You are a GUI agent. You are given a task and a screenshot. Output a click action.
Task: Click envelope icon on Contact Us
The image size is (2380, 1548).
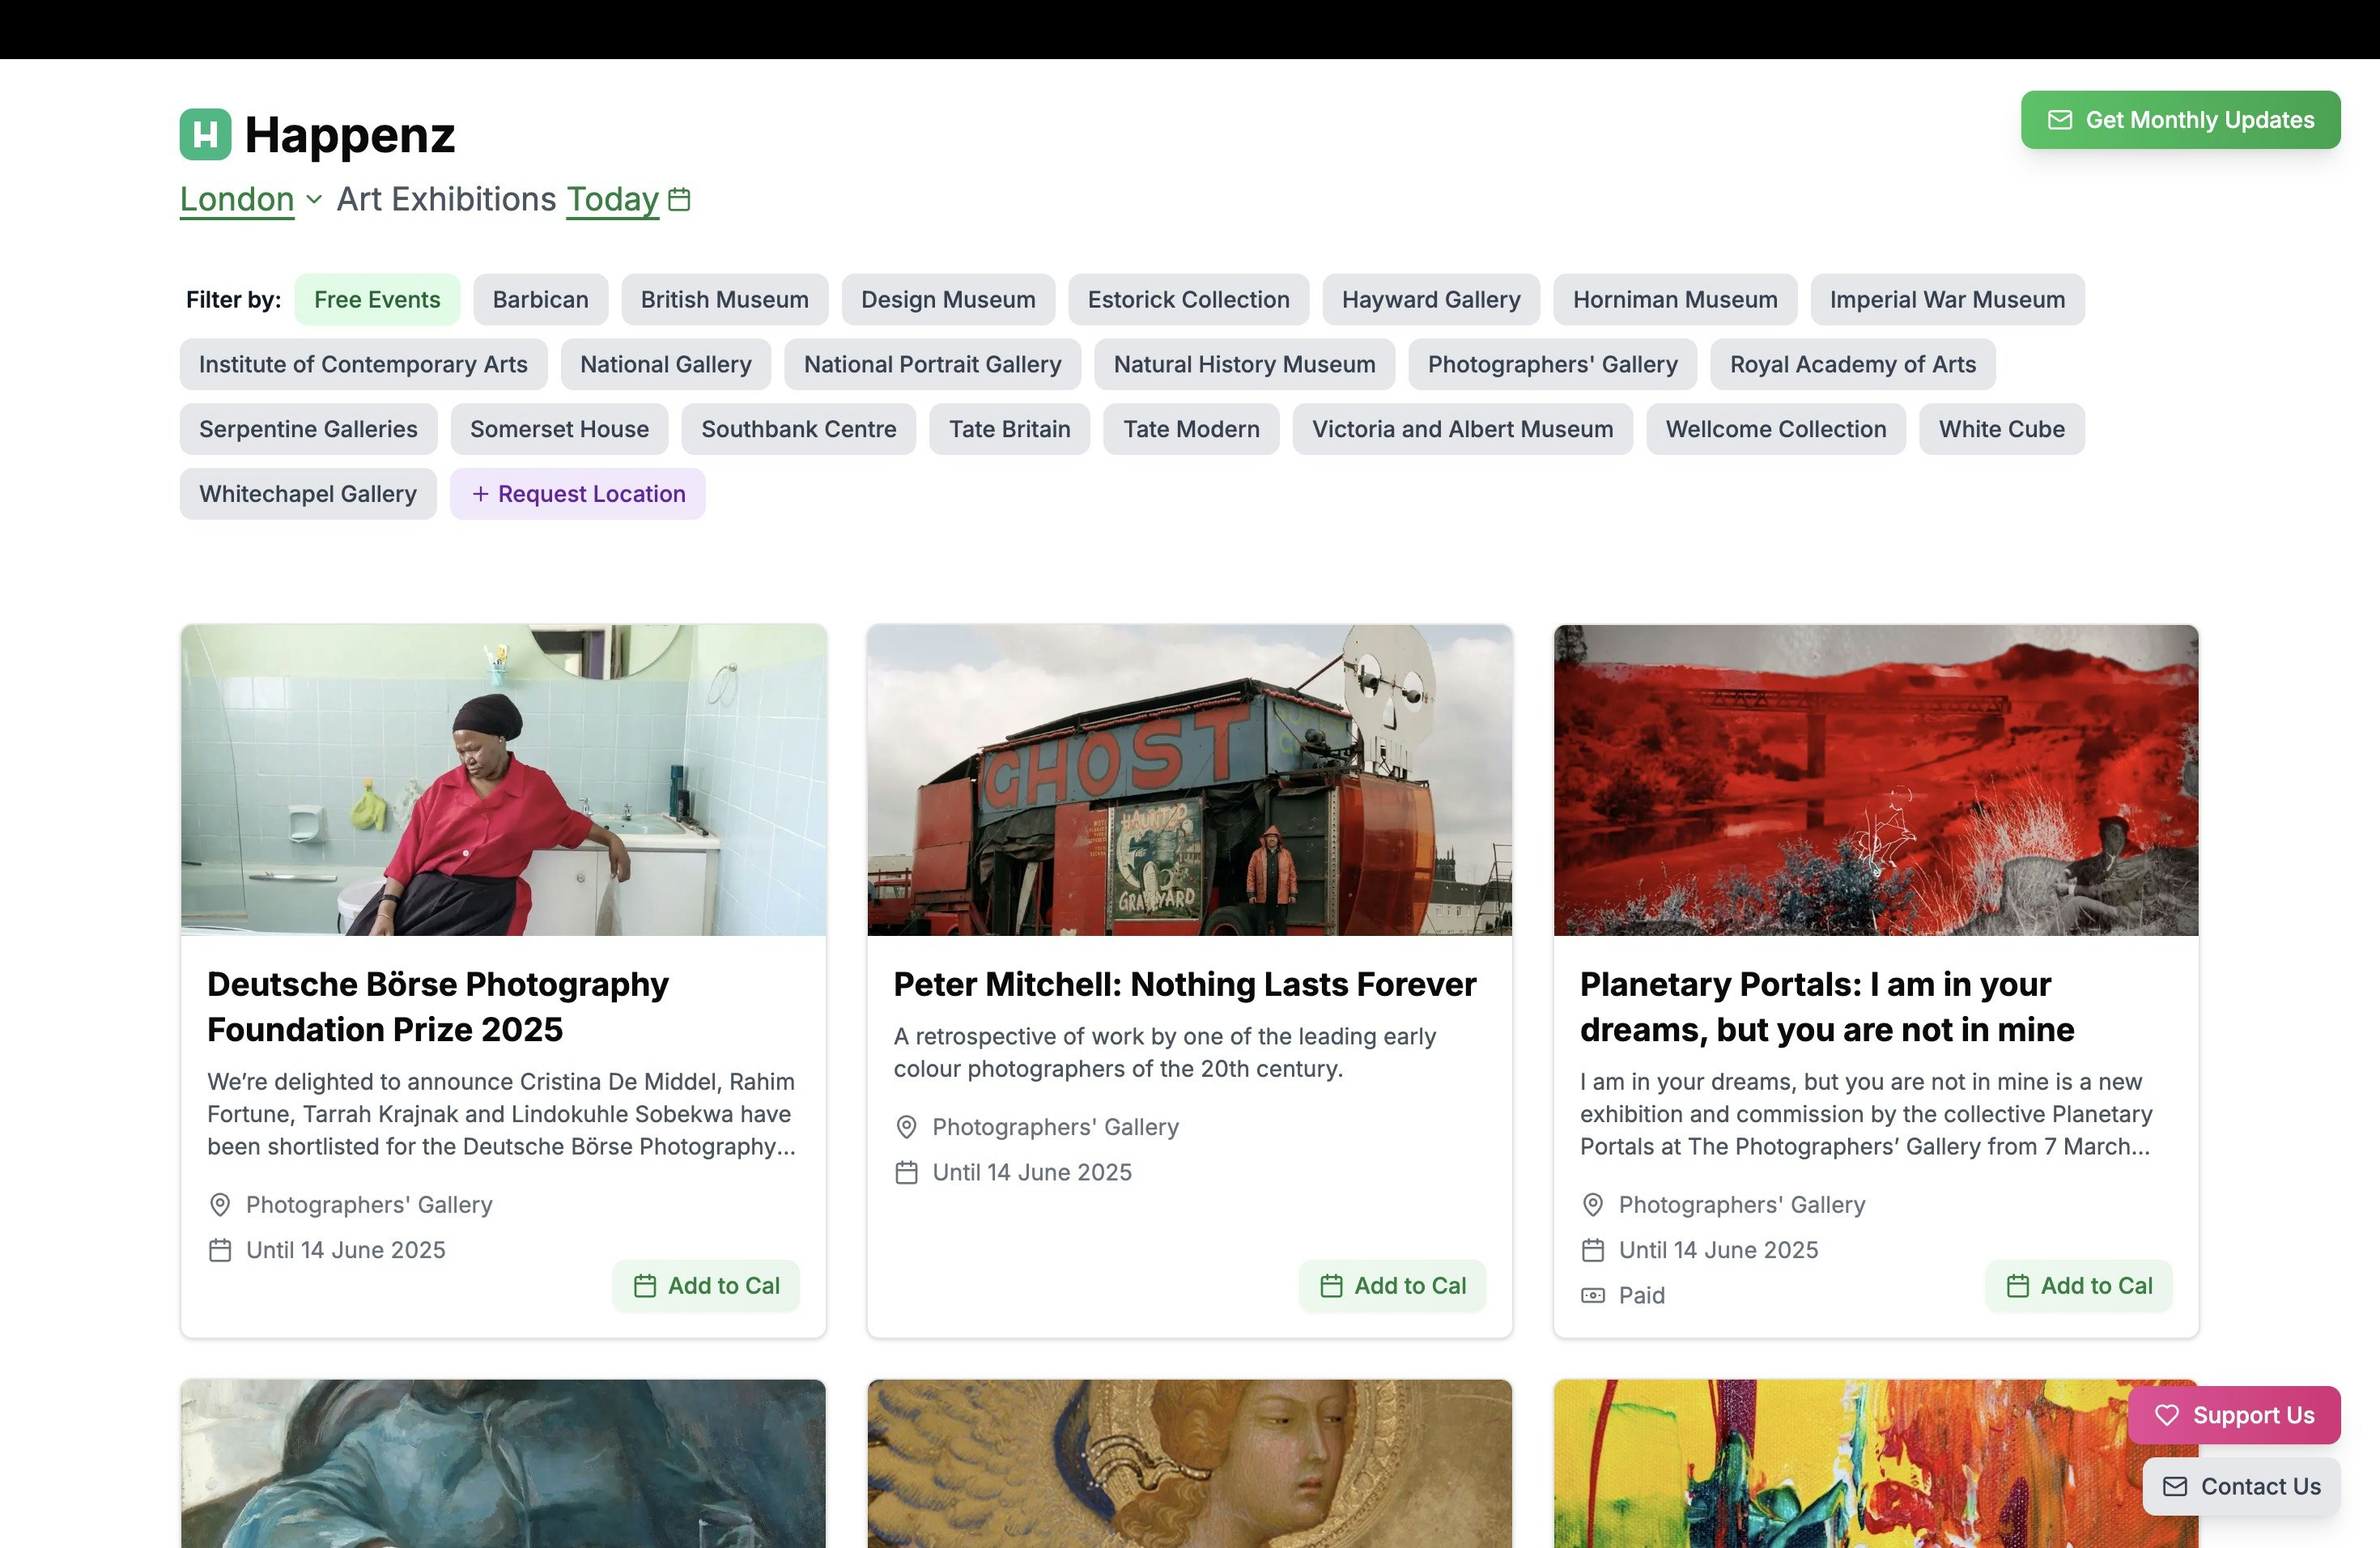point(2175,1486)
